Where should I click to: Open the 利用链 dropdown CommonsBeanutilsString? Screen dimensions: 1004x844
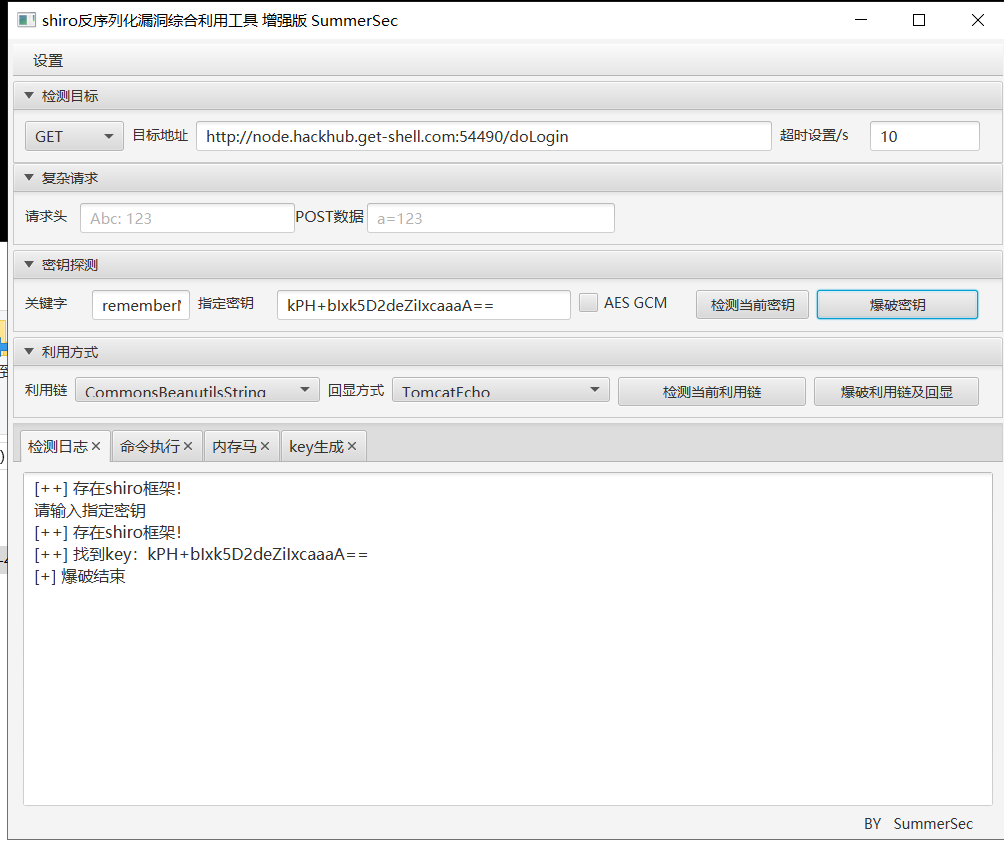pyautogui.click(x=196, y=391)
